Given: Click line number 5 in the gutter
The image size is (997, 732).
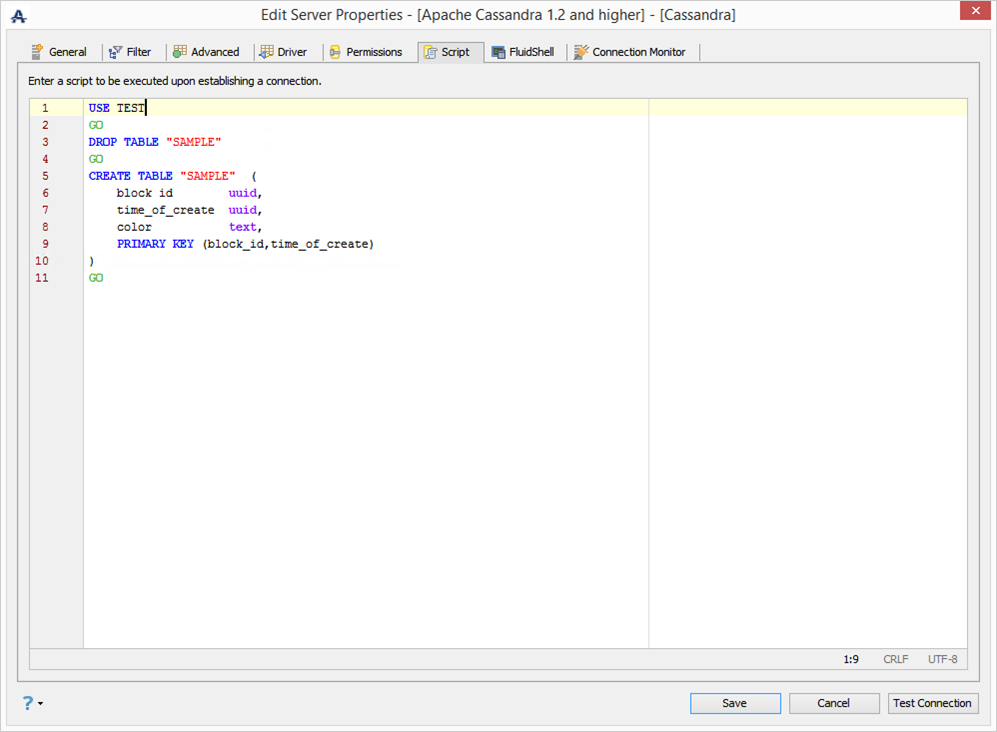Looking at the screenshot, I should click(44, 176).
